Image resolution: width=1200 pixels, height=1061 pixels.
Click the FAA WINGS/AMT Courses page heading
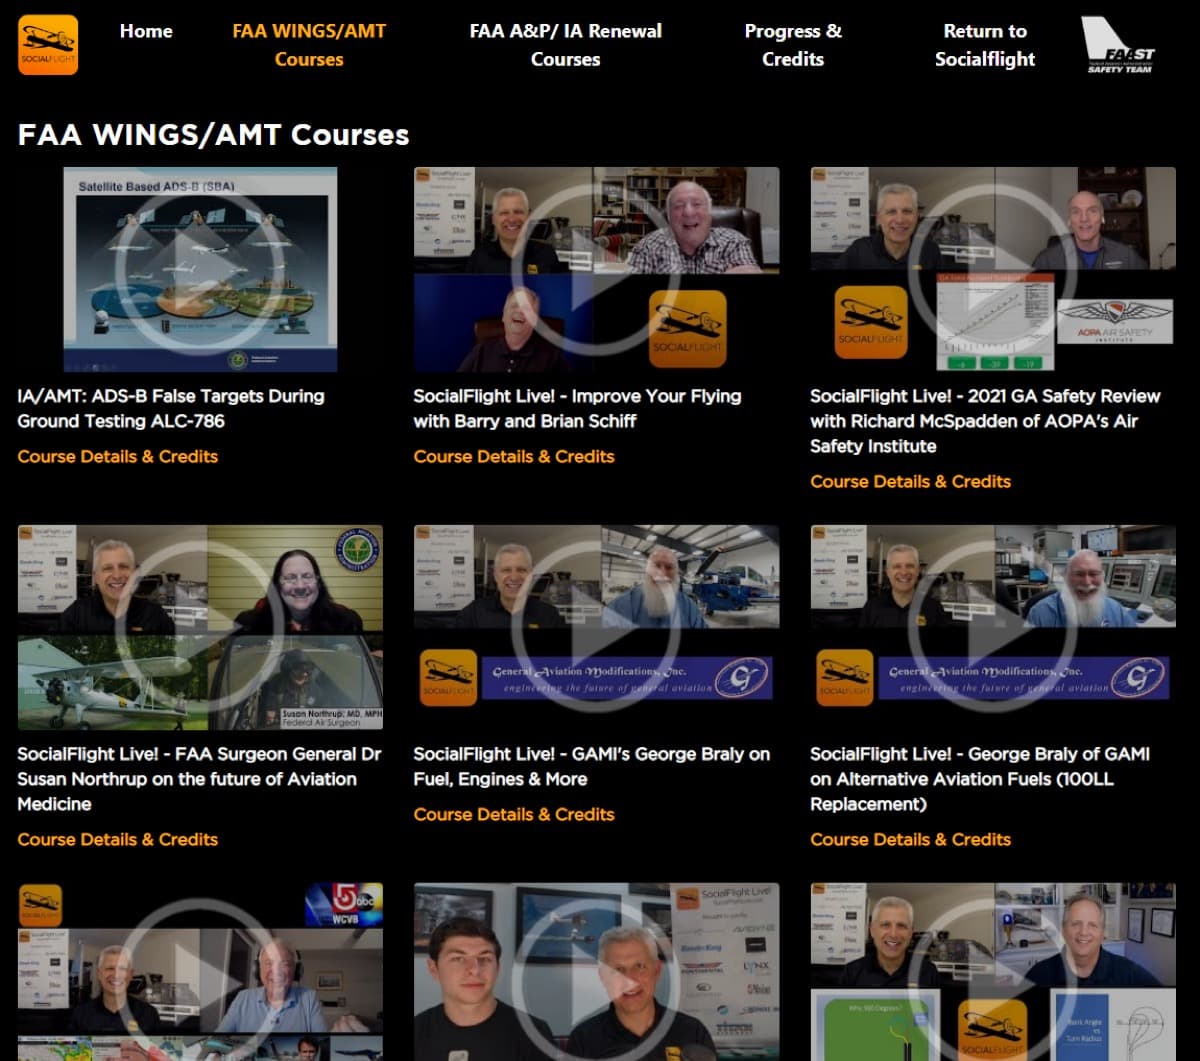point(214,135)
